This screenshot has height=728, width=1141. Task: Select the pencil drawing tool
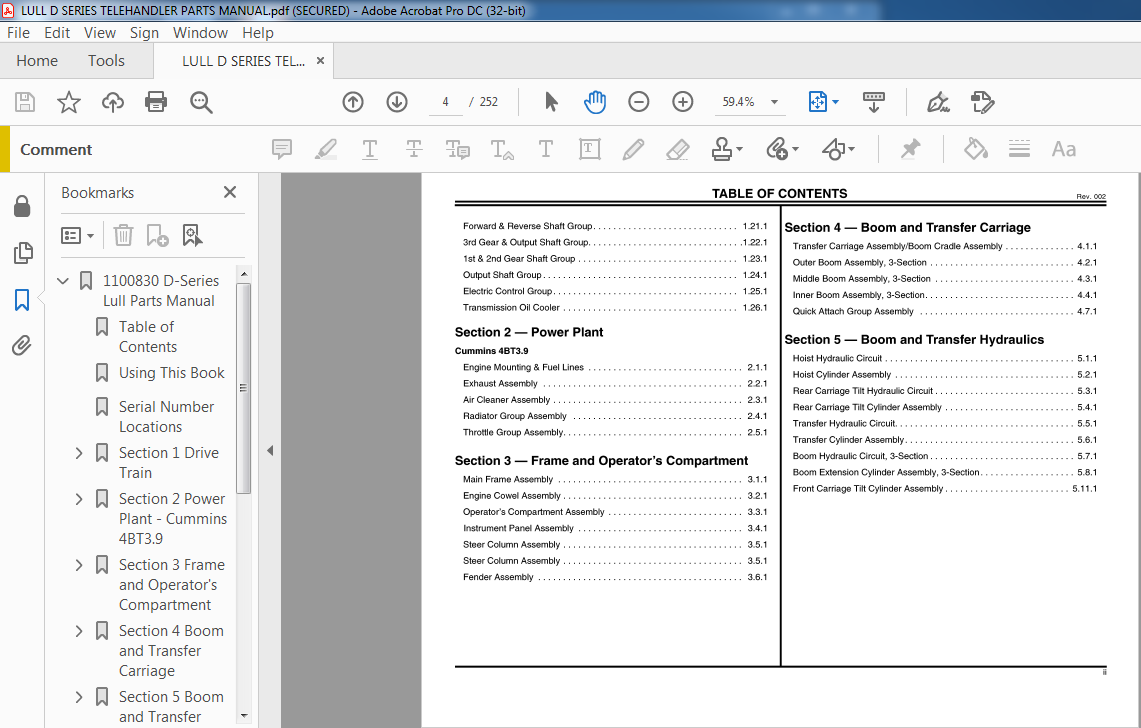tap(633, 149)
